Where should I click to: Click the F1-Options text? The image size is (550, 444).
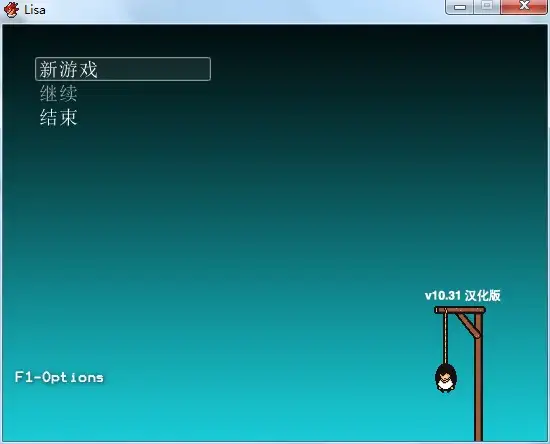pyautogui.click(x=59, y=377)
